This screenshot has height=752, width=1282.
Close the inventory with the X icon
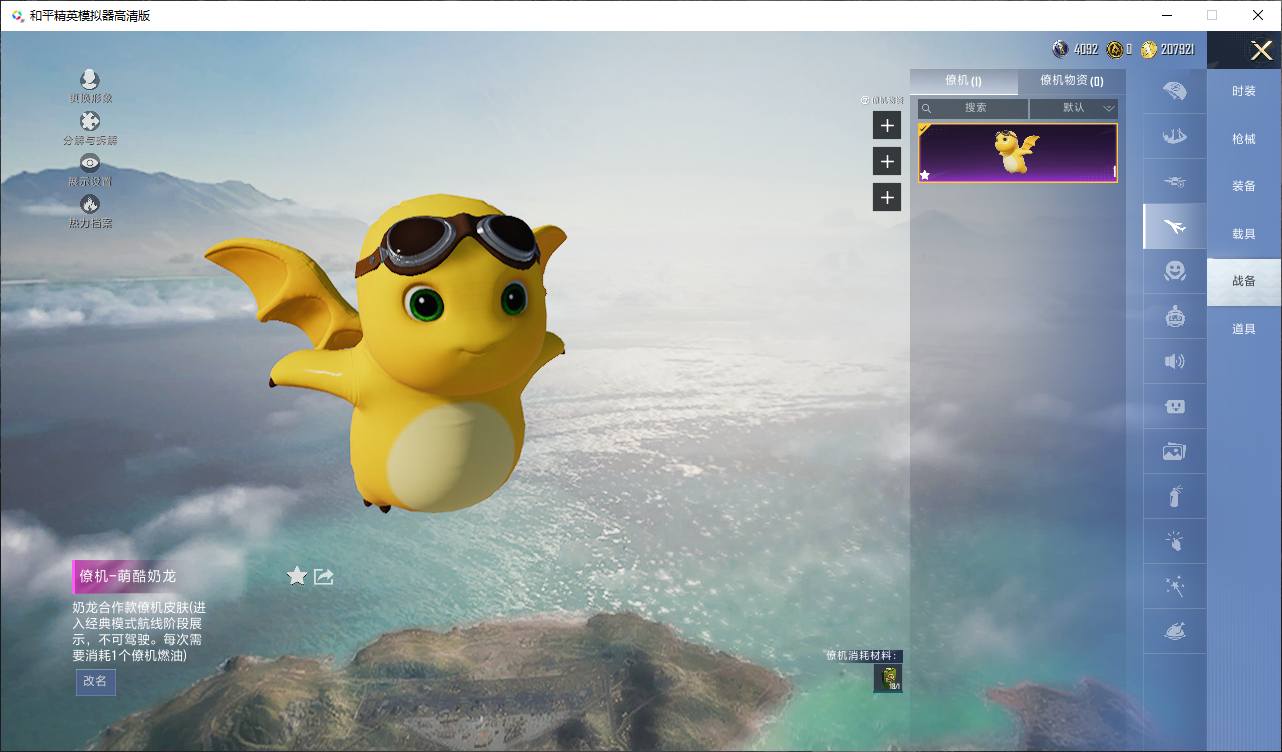[1261, 50]
